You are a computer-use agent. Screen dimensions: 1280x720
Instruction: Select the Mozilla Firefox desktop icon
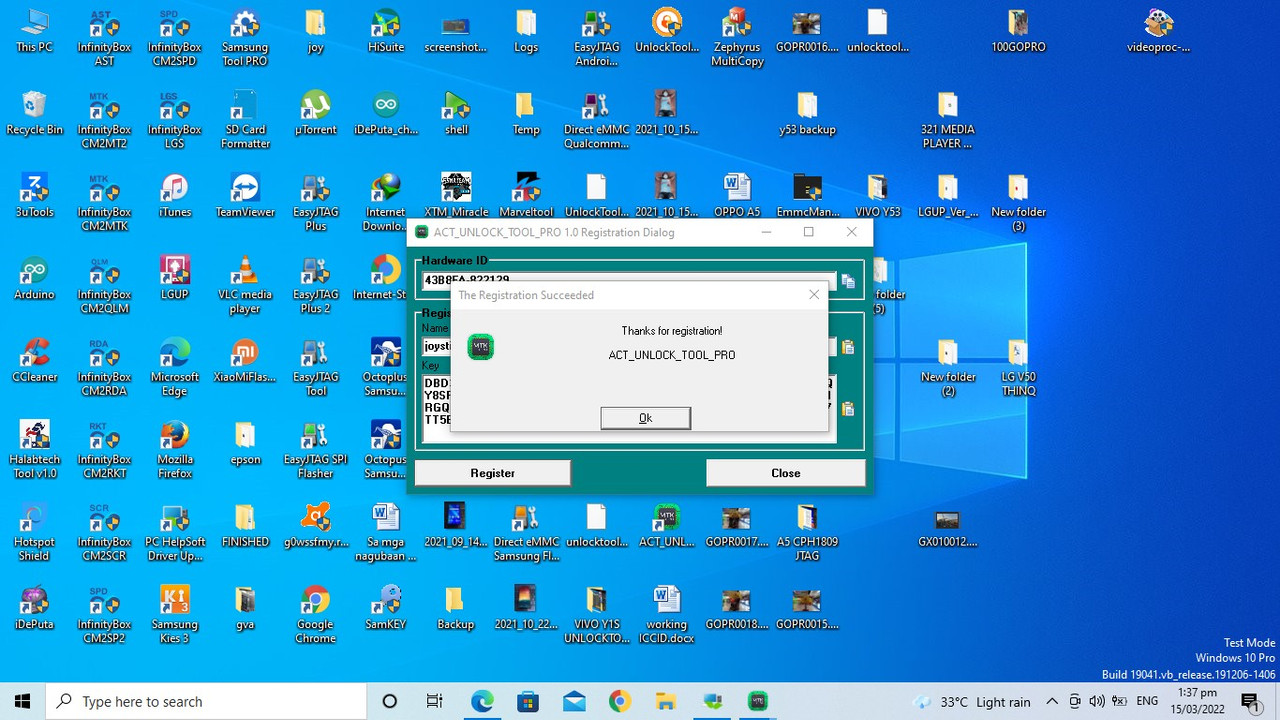point(174,451)
